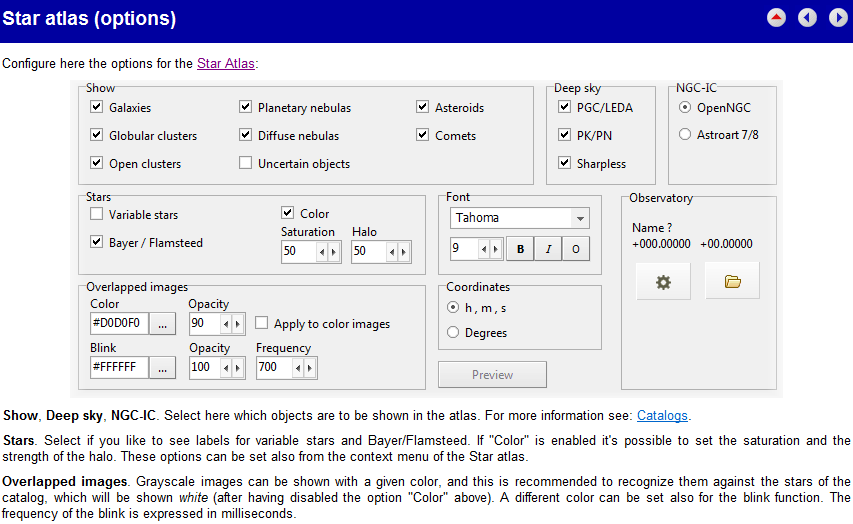This screenshot has width=853, height=524.
Task: Increase Blink opacity 100
Action: pos(238,368)
